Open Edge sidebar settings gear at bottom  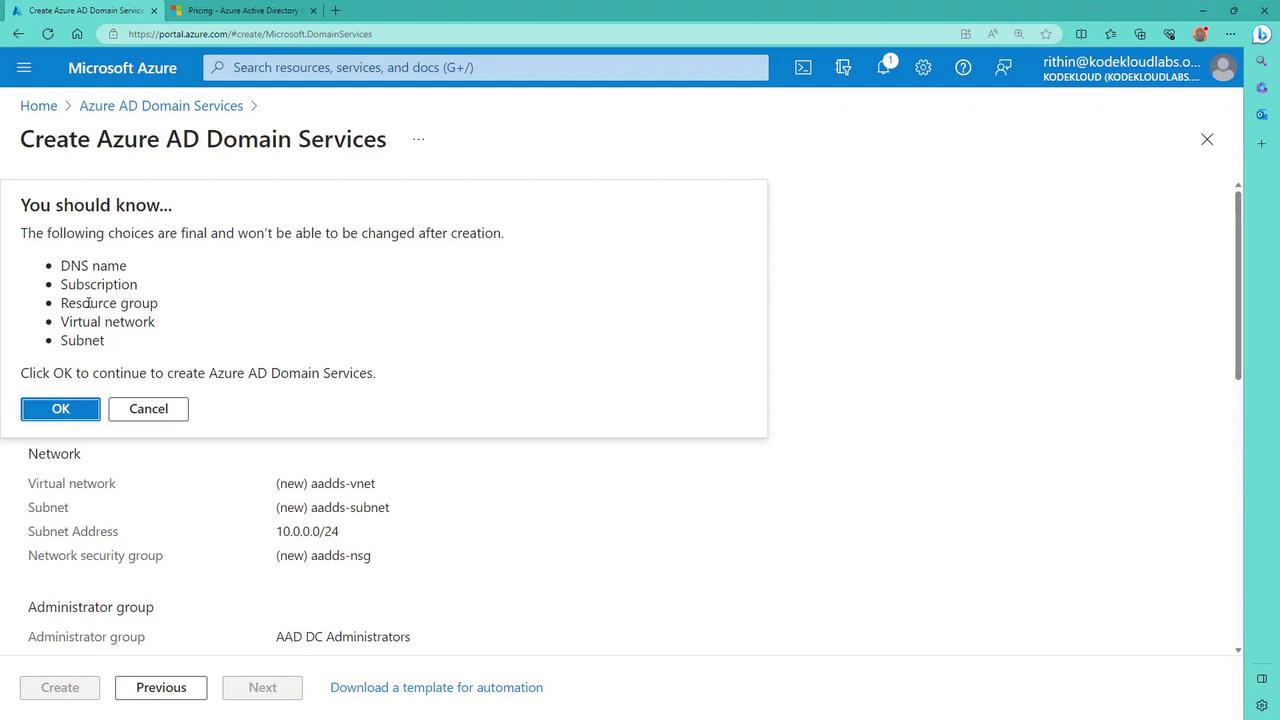point(1262,706)
